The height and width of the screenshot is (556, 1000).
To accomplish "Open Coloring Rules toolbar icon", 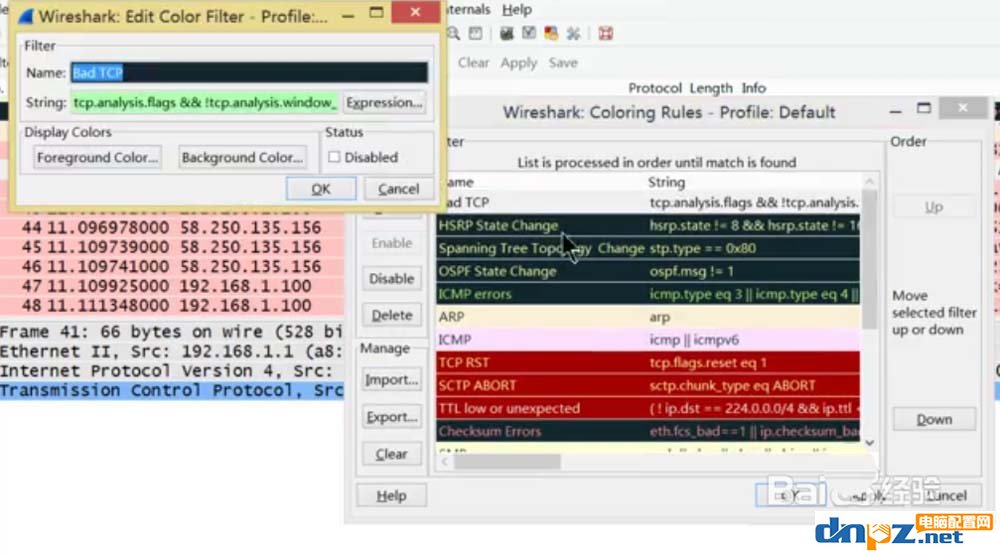I will pos(551,33).
